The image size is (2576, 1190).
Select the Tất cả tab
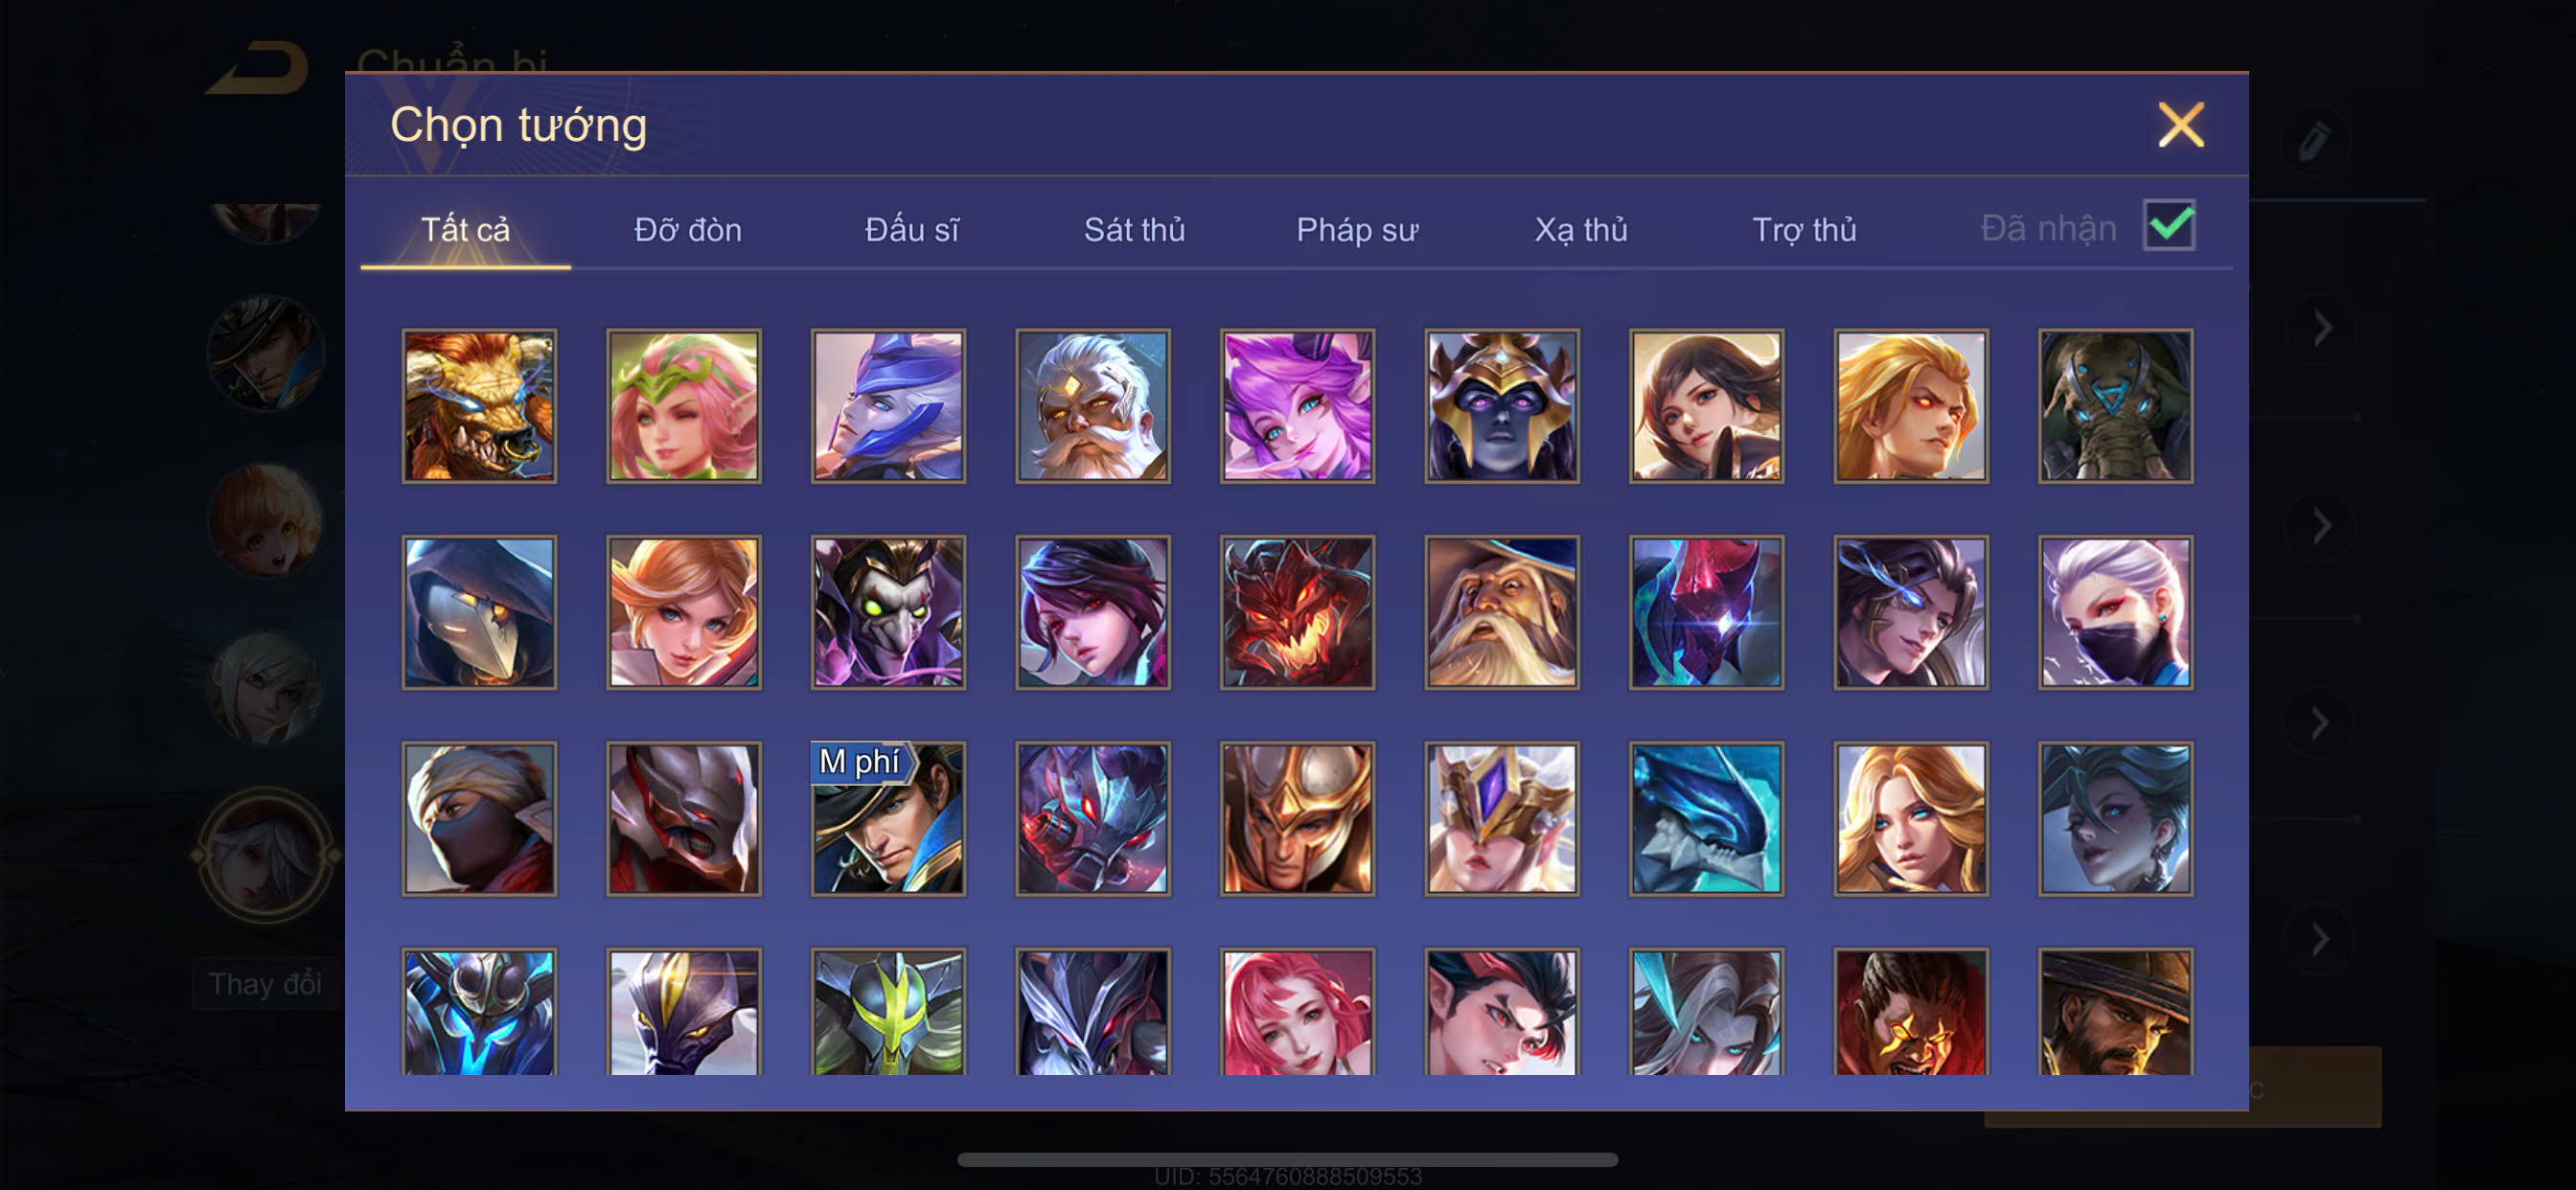[x=465, y=230]
